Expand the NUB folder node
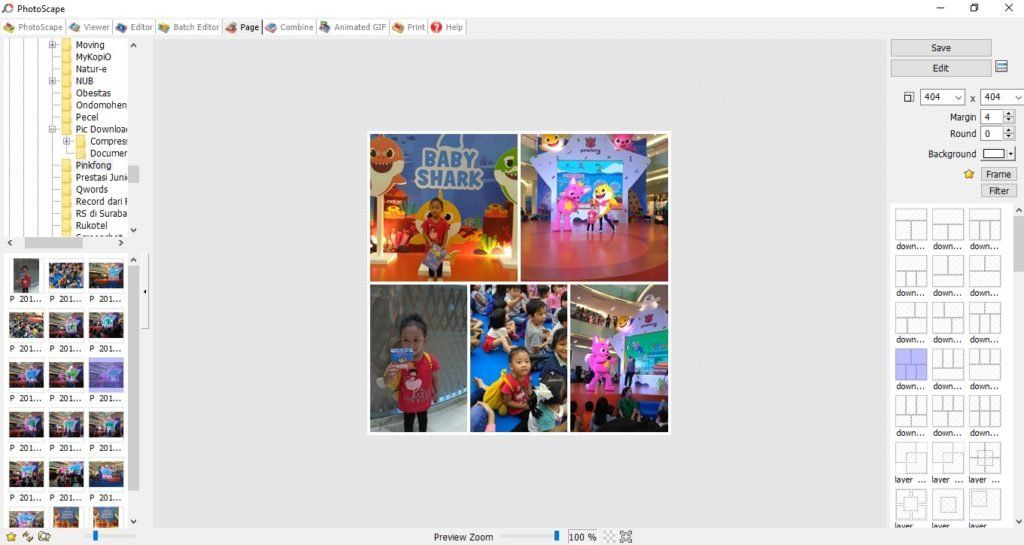 (x=52, y=81)
